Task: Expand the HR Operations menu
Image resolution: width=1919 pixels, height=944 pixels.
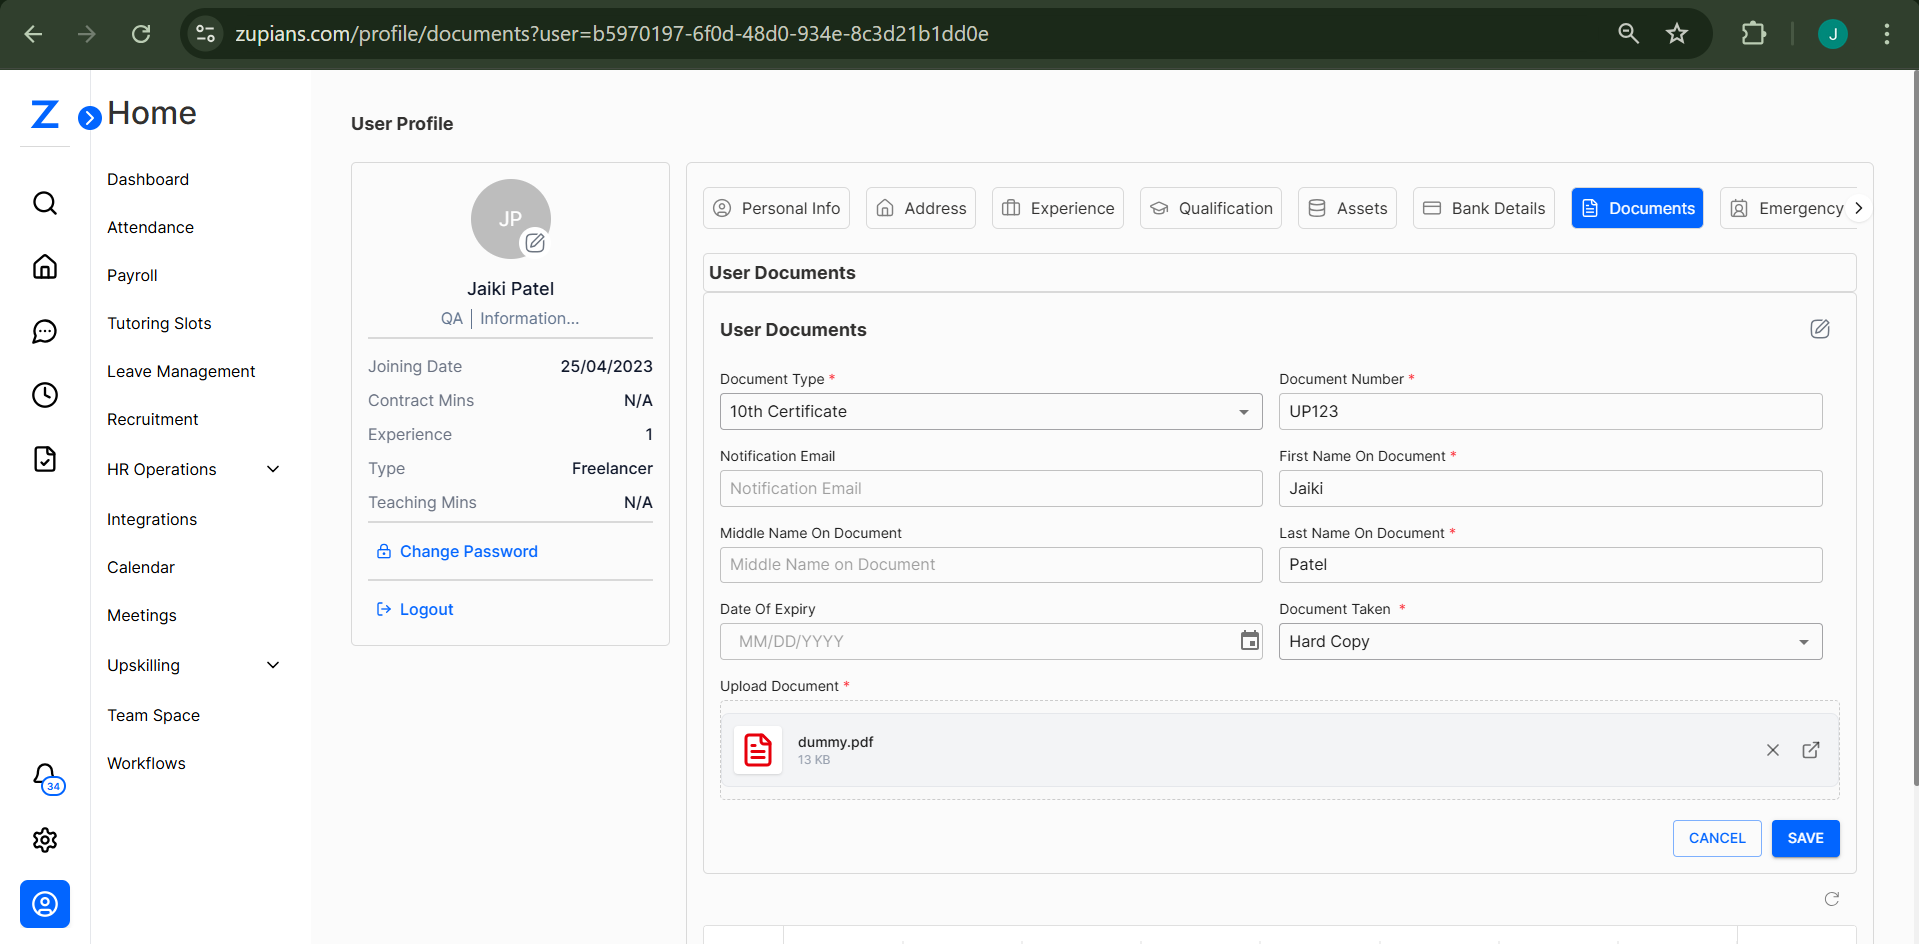Action: 272,468
